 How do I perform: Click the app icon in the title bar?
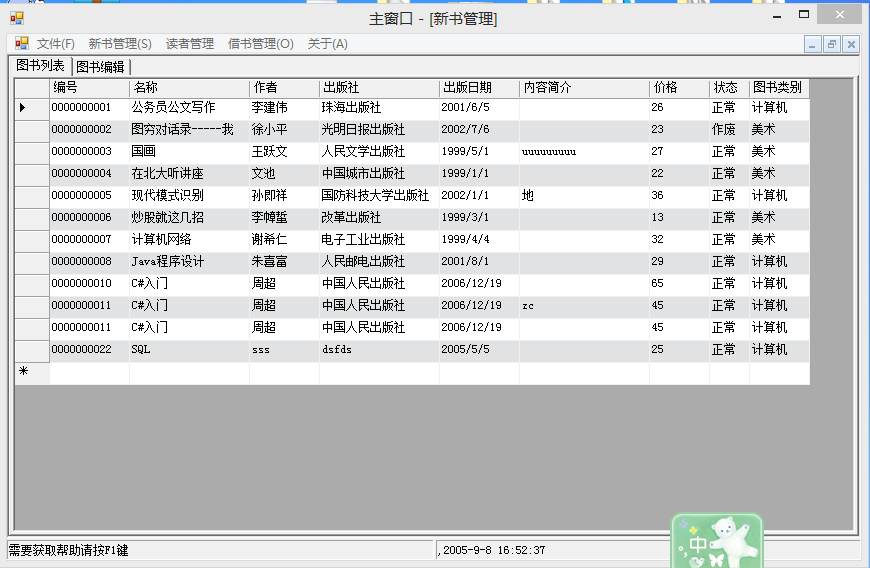[16, 17]
